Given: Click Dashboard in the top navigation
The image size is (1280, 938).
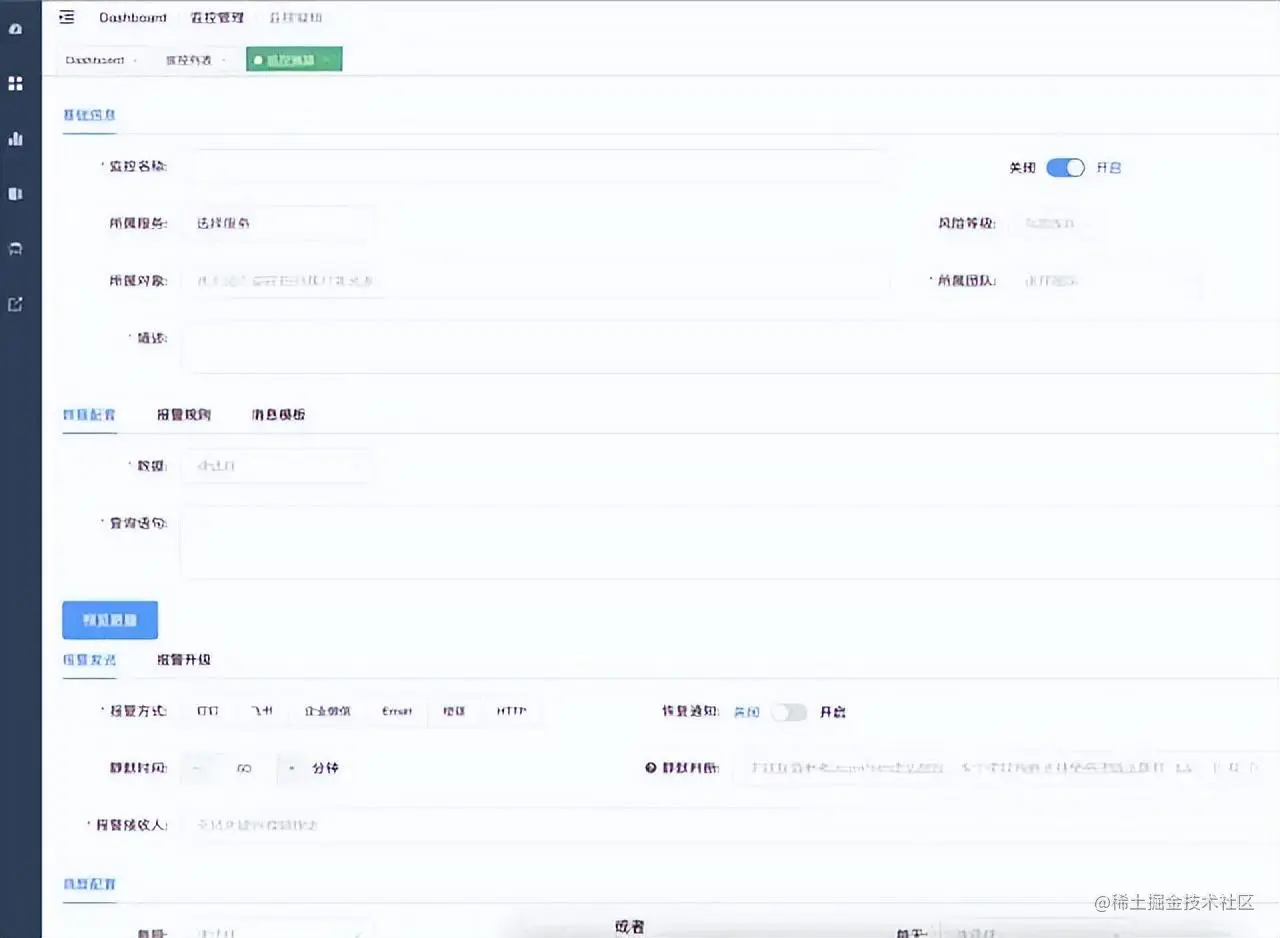Looking at the screenshot, I should [133, 18].
